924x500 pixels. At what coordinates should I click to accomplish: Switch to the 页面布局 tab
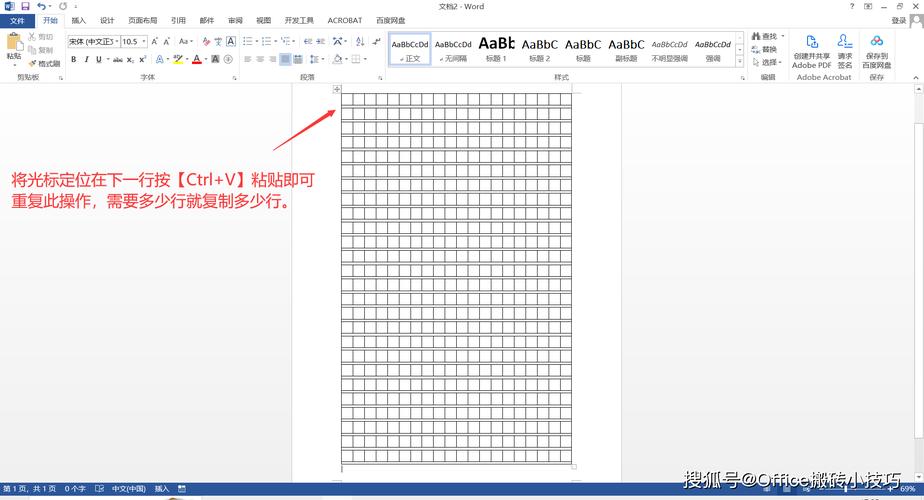142,20
